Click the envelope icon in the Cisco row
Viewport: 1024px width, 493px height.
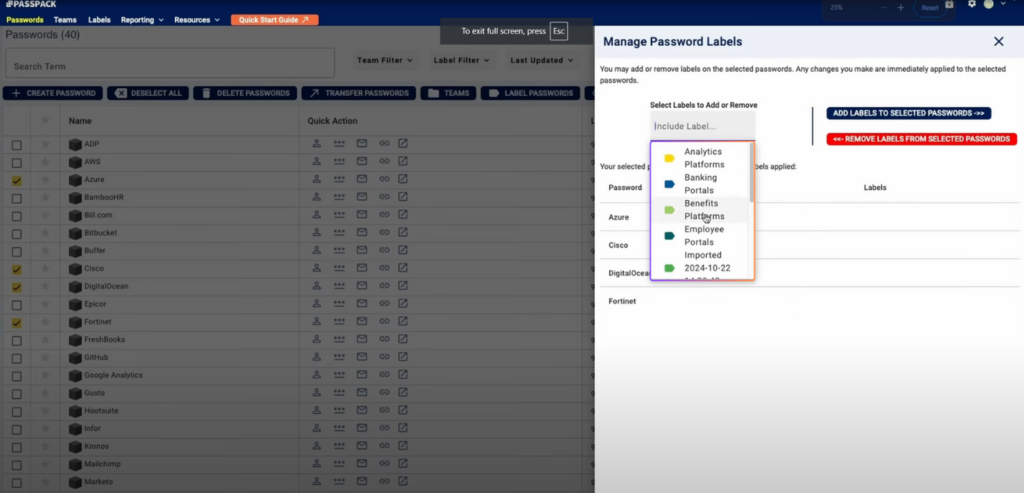(362, 268)
